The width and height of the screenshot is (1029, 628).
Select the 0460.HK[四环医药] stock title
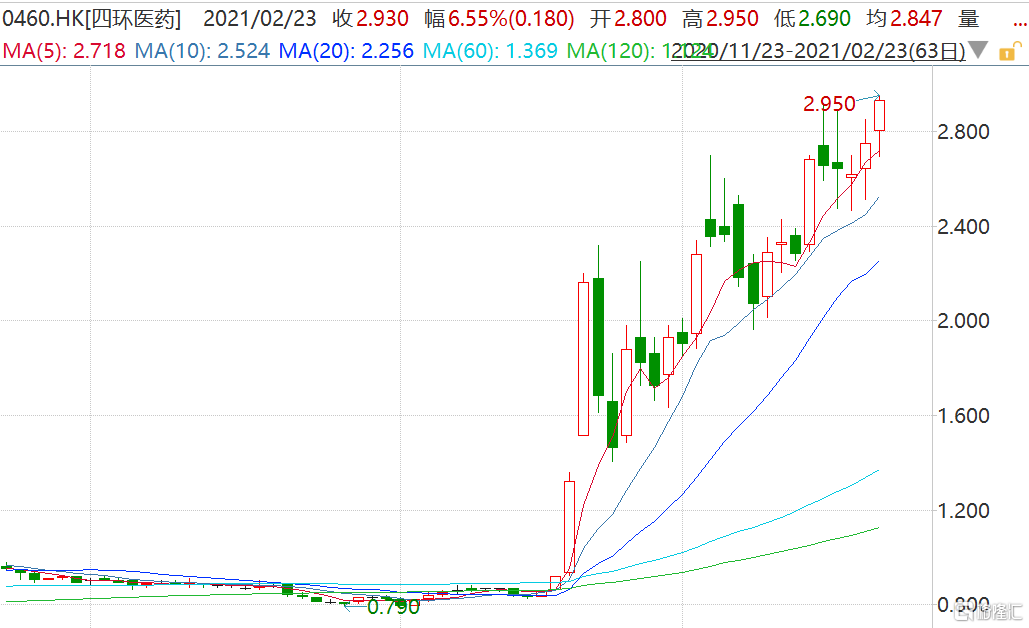pyautogui.click(x=92, y=18)
